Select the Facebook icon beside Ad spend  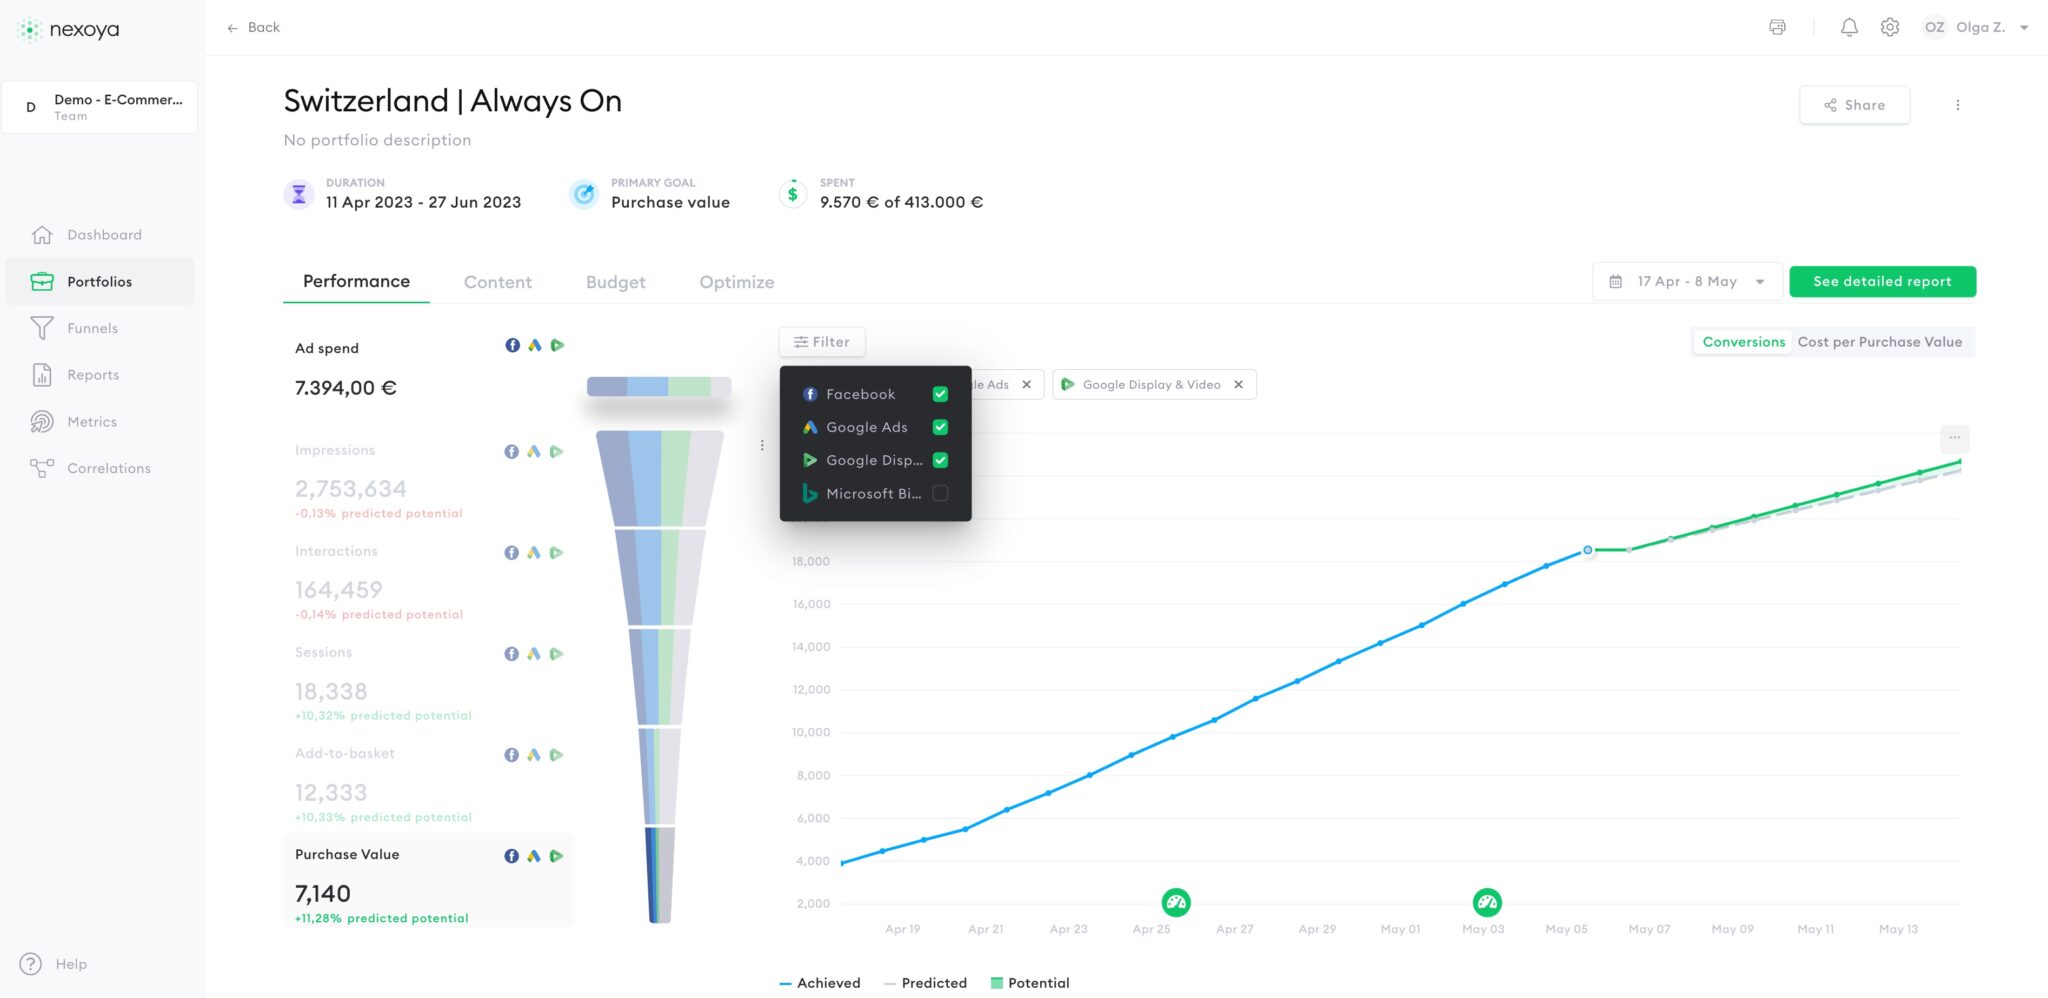512,345
